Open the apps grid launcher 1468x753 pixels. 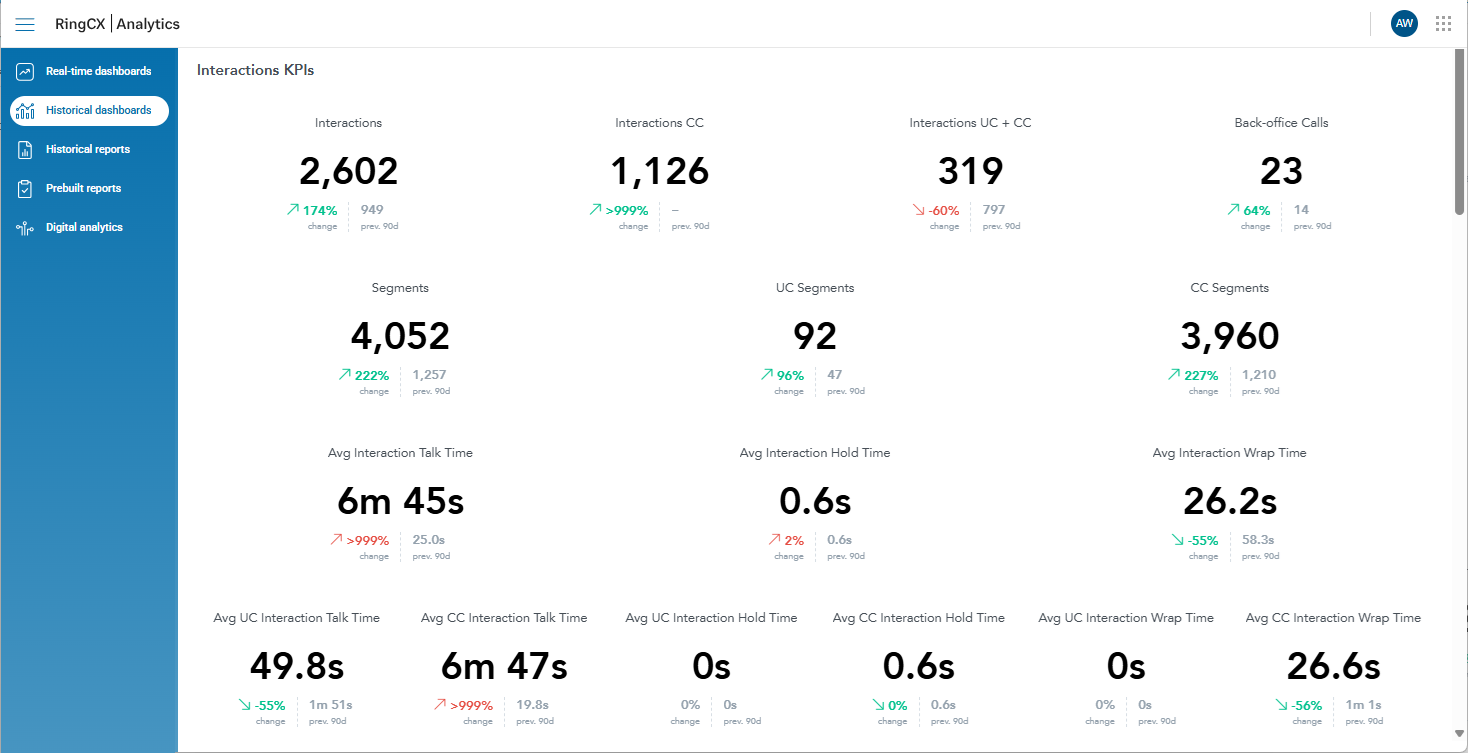pos(1443,23)
